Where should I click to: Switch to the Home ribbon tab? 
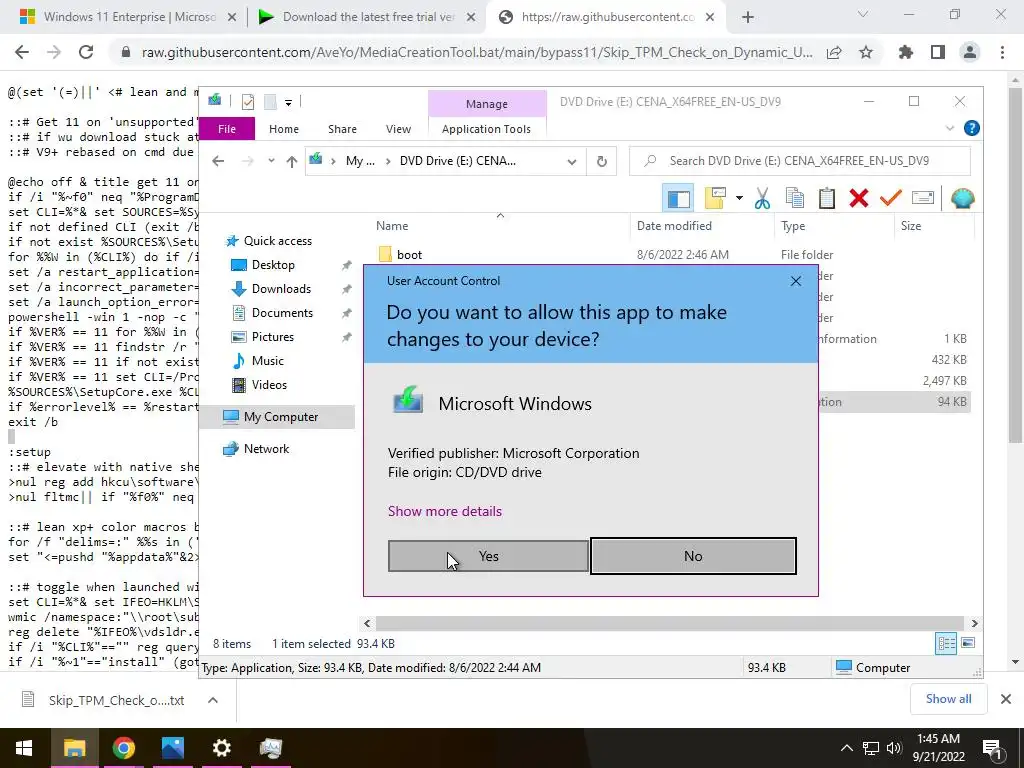(283, 129)
